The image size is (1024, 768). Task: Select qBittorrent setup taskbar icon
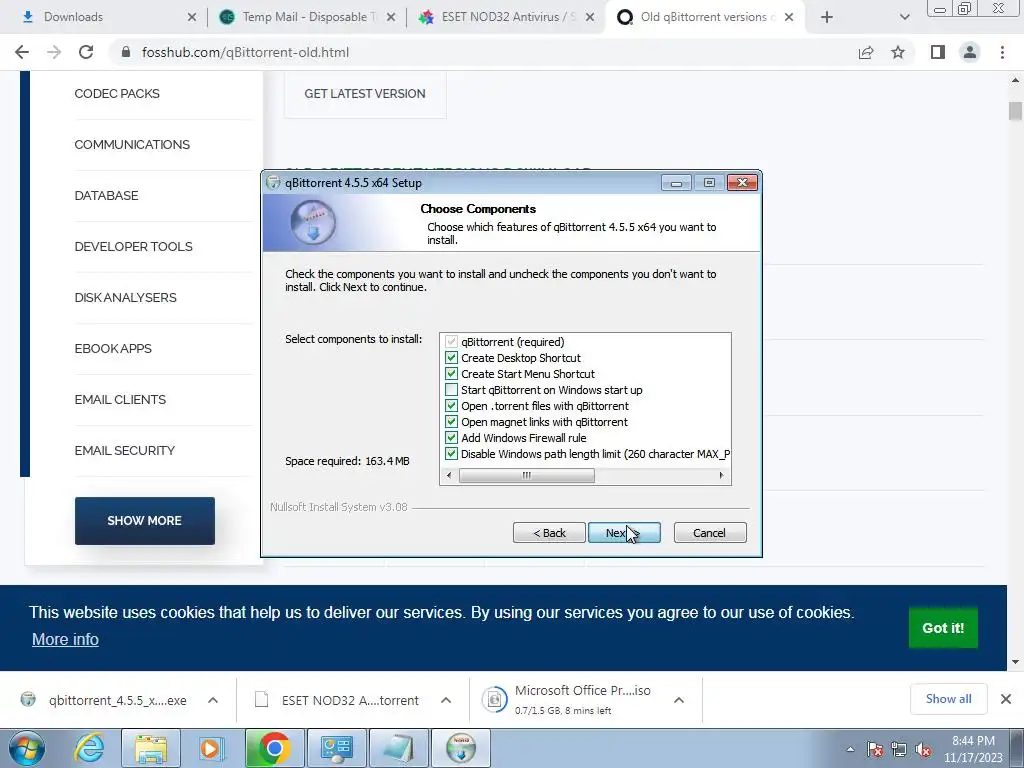point(461,748)
